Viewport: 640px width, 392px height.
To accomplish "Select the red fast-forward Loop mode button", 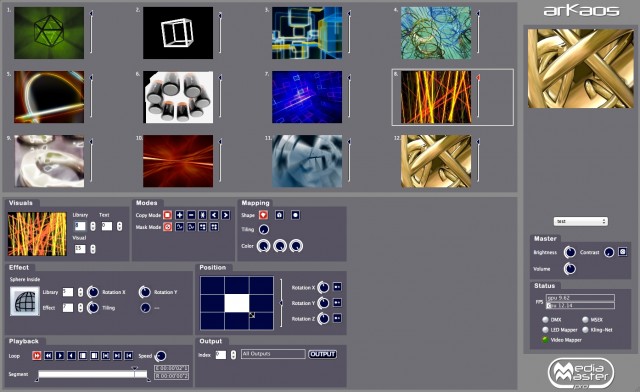I will [37, 356].
